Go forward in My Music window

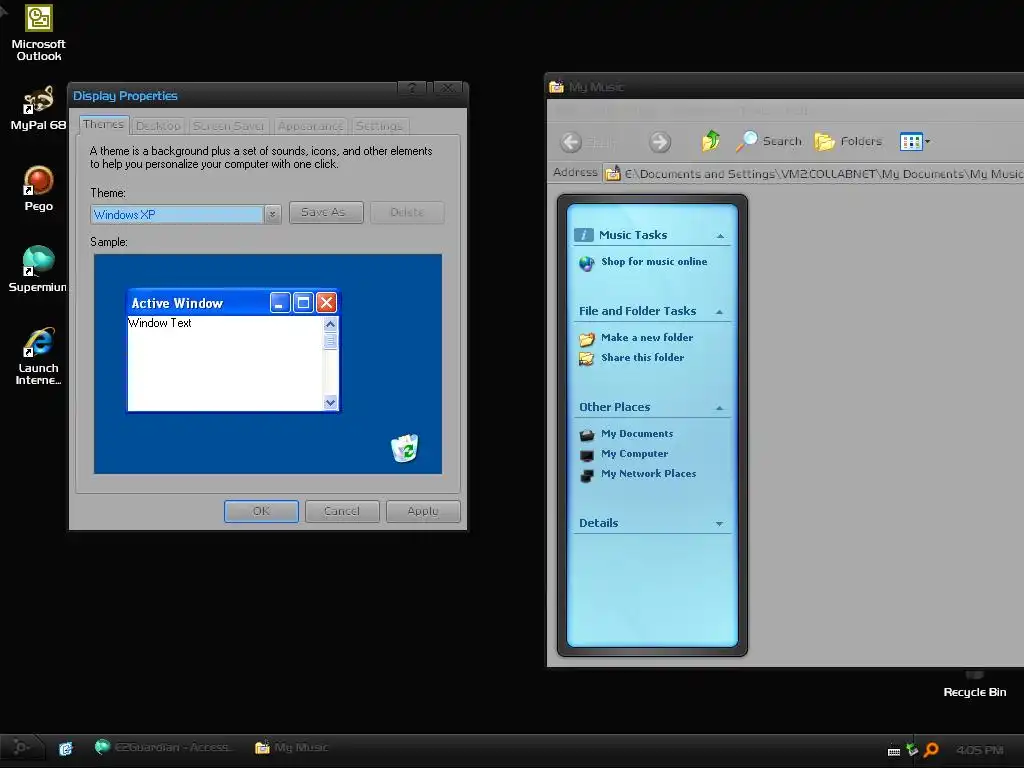(x=660, y=142)
